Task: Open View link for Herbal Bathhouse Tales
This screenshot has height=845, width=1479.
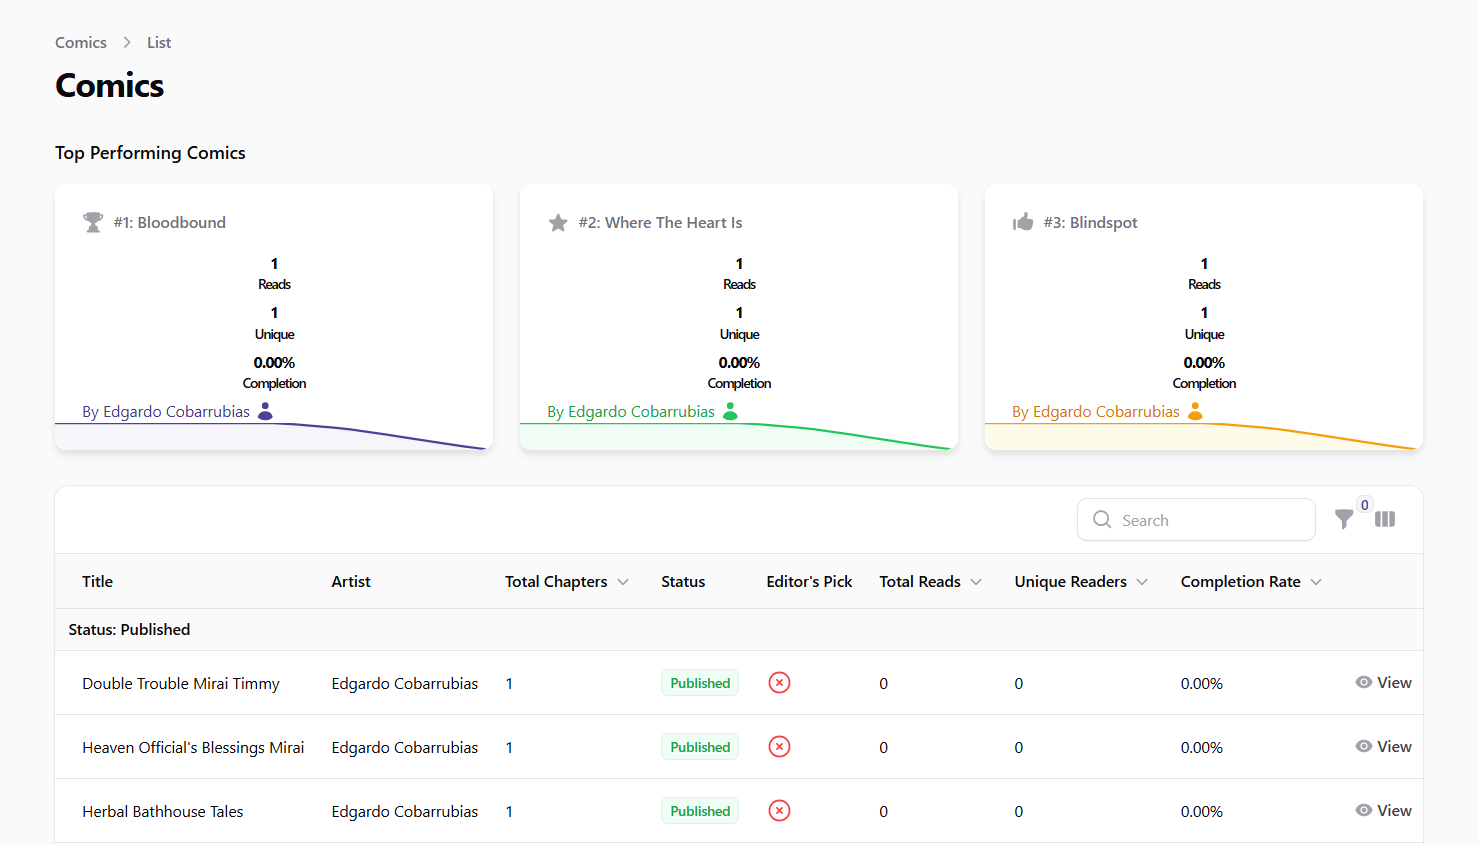Action: click(x=1384, y=811)
